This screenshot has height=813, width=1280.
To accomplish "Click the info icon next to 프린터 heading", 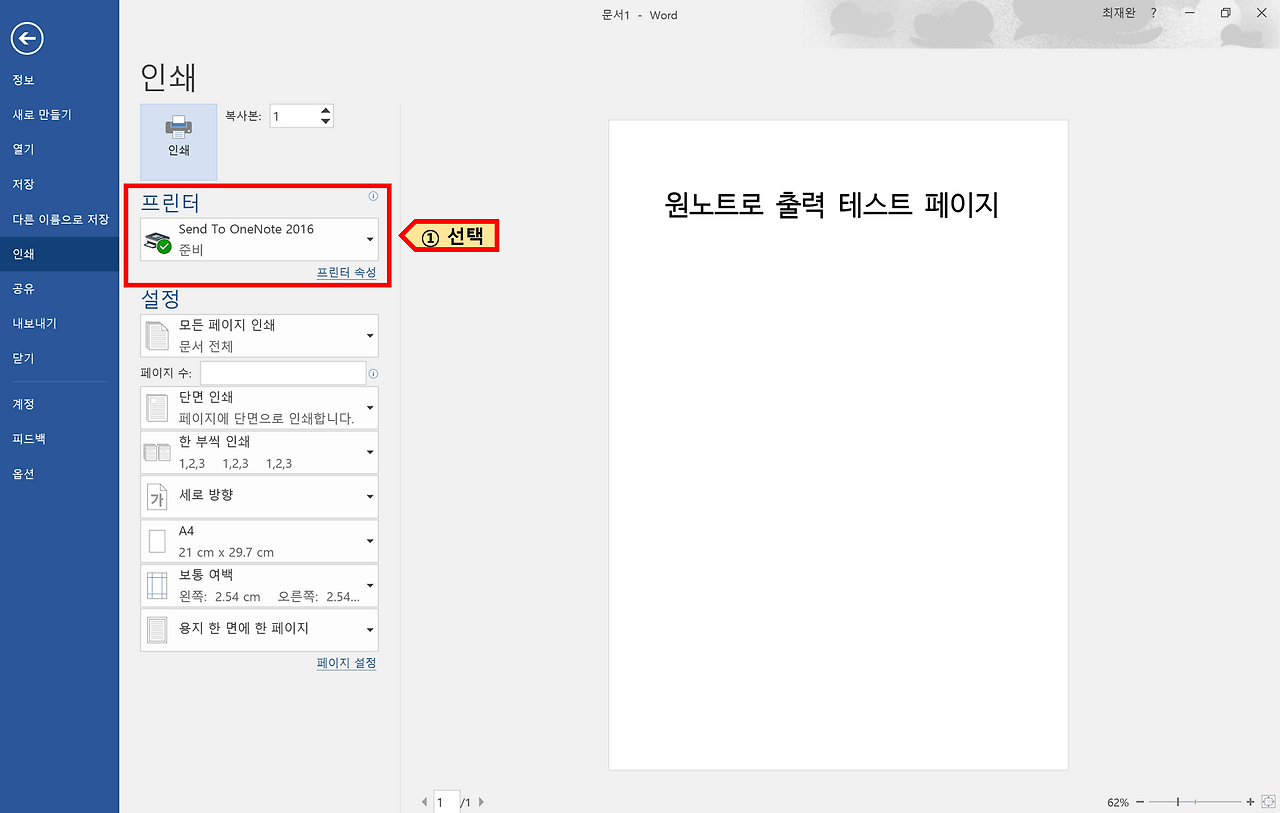I will point(371,198).
